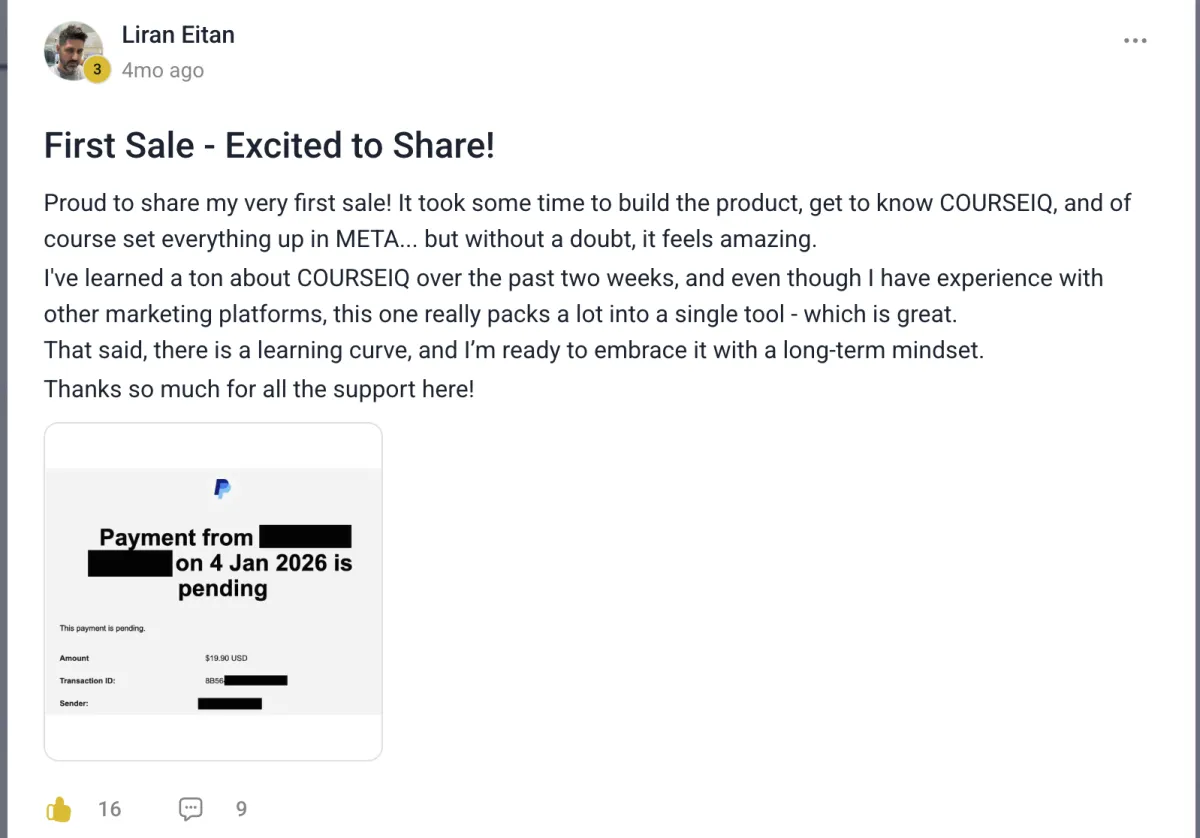Click the paragraph mentioning COURSEIQ and META
The image size is (1200, 838).
(587, 221)
